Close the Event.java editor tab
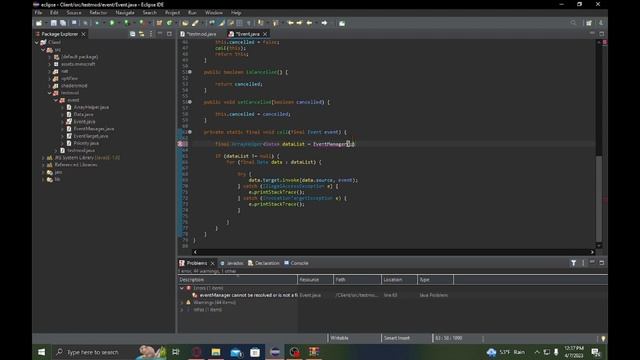 265,34
